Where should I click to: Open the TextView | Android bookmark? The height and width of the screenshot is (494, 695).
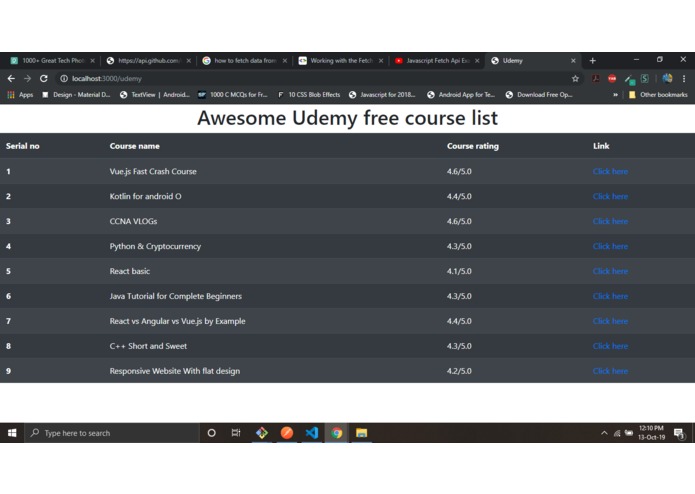pos(155,95)
